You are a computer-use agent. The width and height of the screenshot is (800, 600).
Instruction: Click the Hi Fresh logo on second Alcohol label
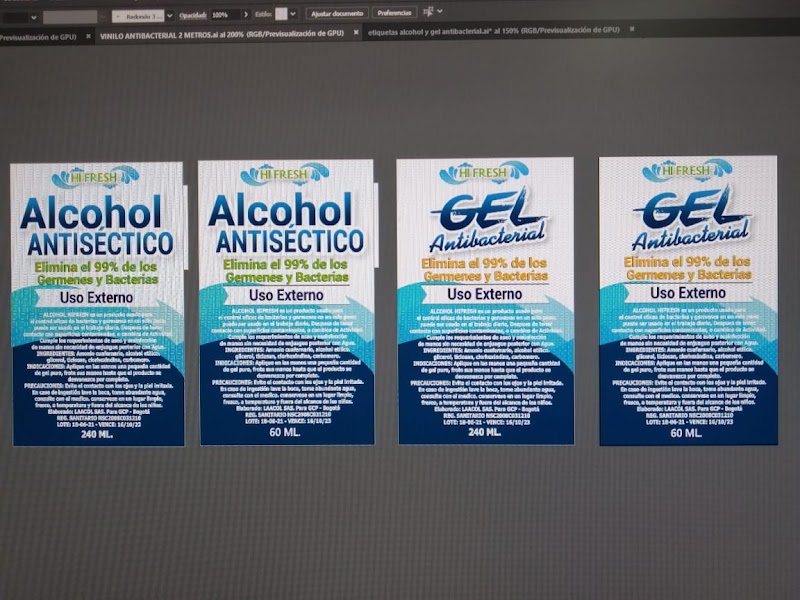pos(284,174)
